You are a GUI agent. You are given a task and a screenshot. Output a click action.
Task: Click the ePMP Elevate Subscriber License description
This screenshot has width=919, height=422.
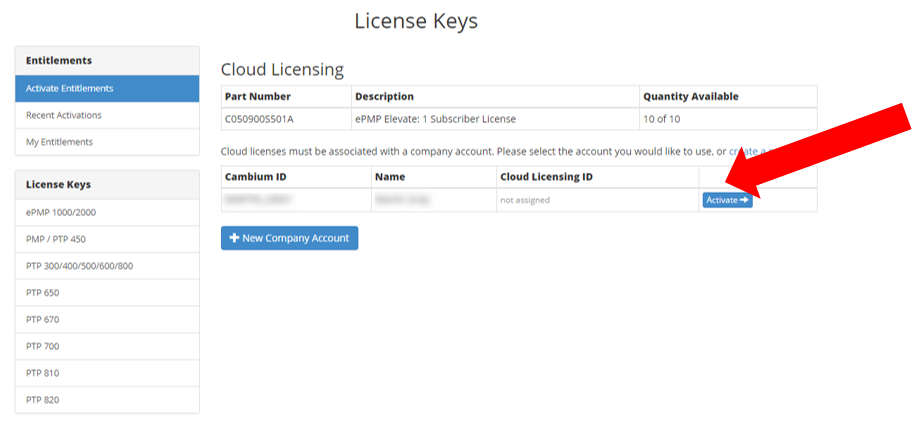click(x=435, y=119)
